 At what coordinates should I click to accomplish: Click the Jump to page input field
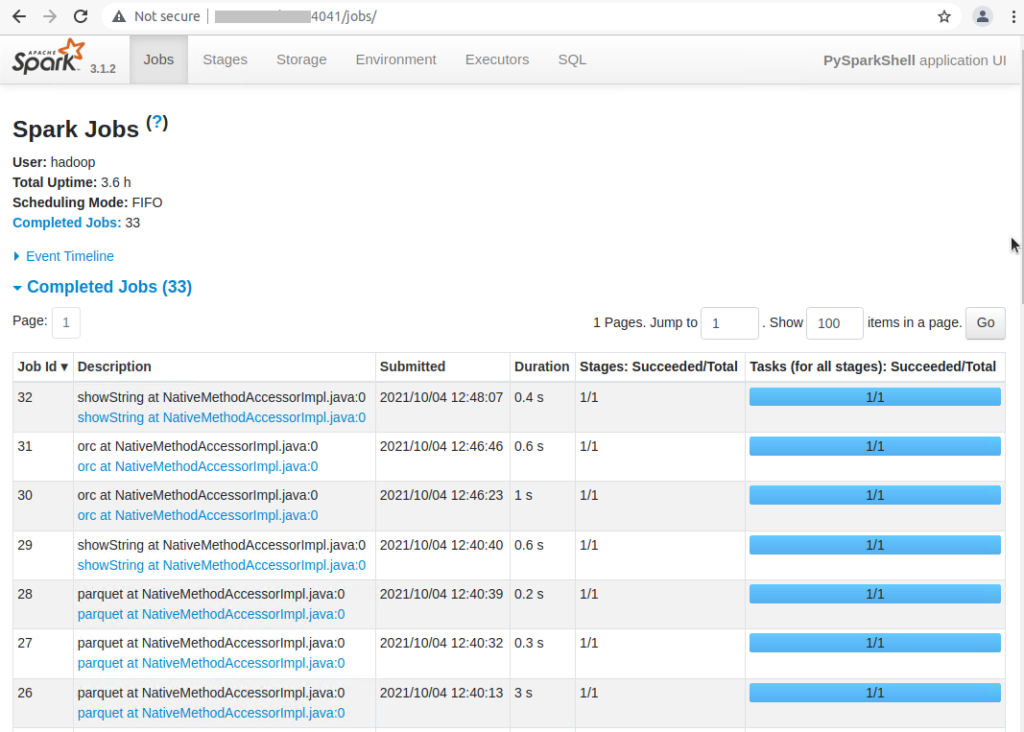(x=729, y=323)
